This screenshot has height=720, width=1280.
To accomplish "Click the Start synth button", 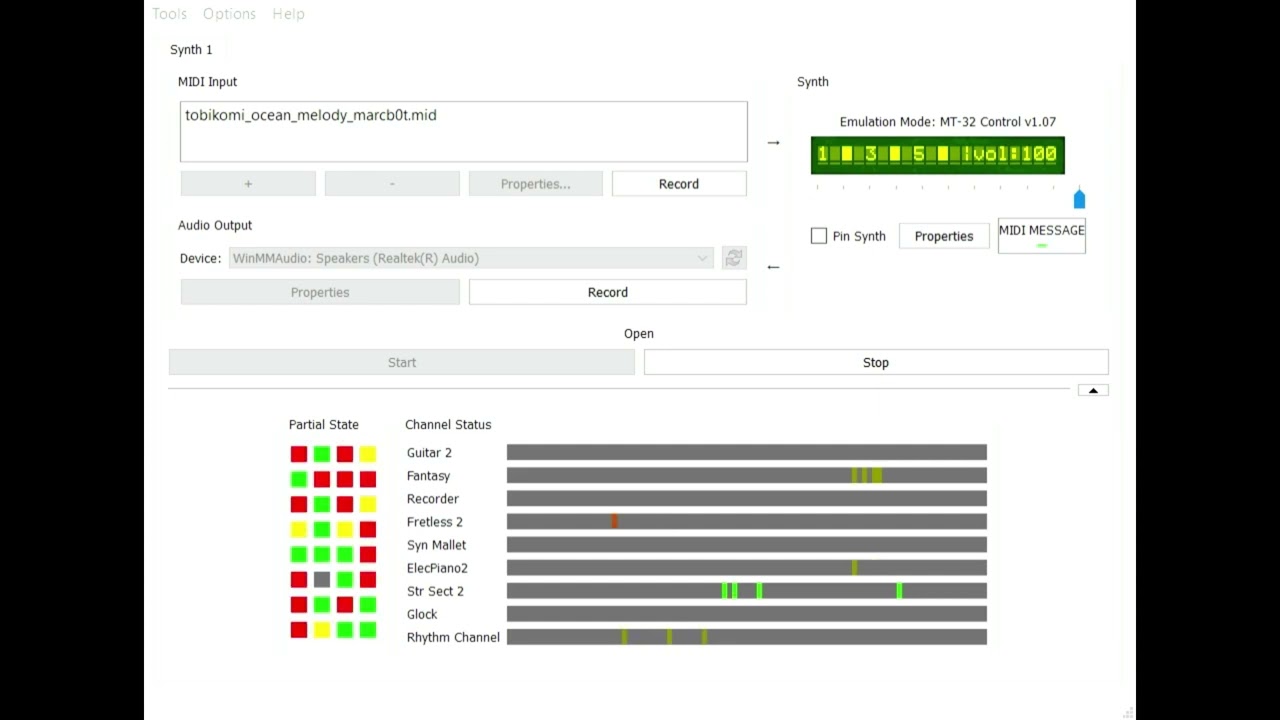I will tap(402, 362).
